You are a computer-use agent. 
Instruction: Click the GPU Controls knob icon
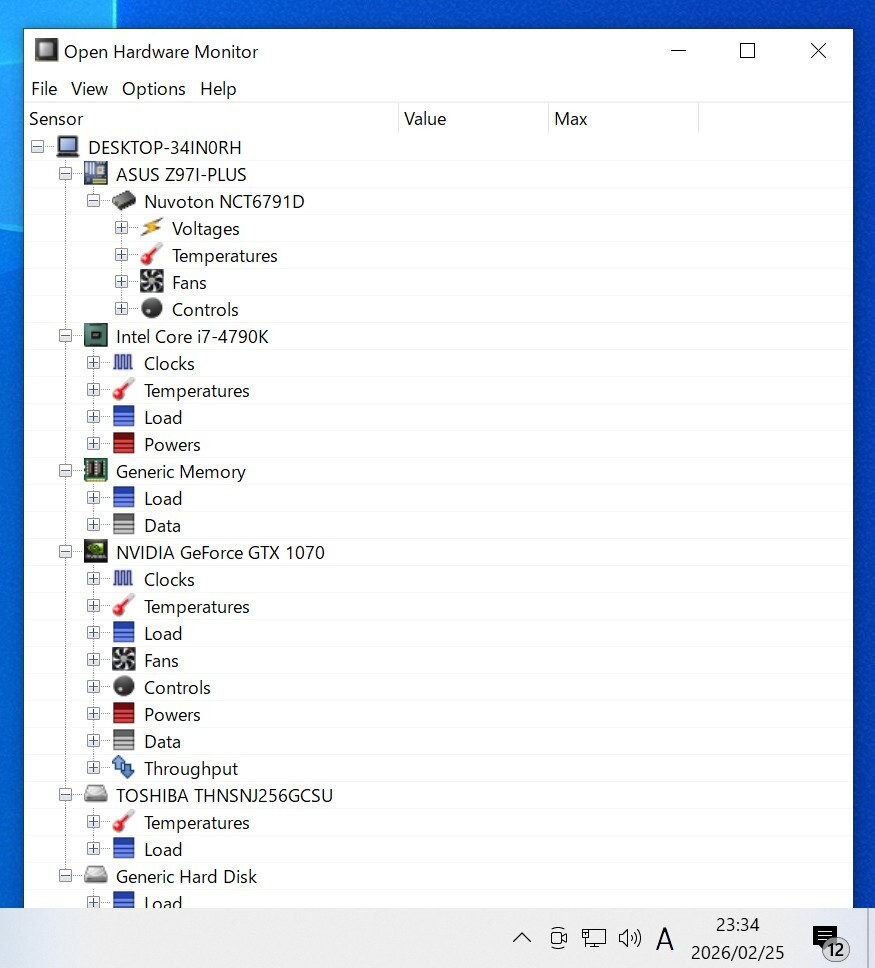pyautogui.click(x=124, y=686)
